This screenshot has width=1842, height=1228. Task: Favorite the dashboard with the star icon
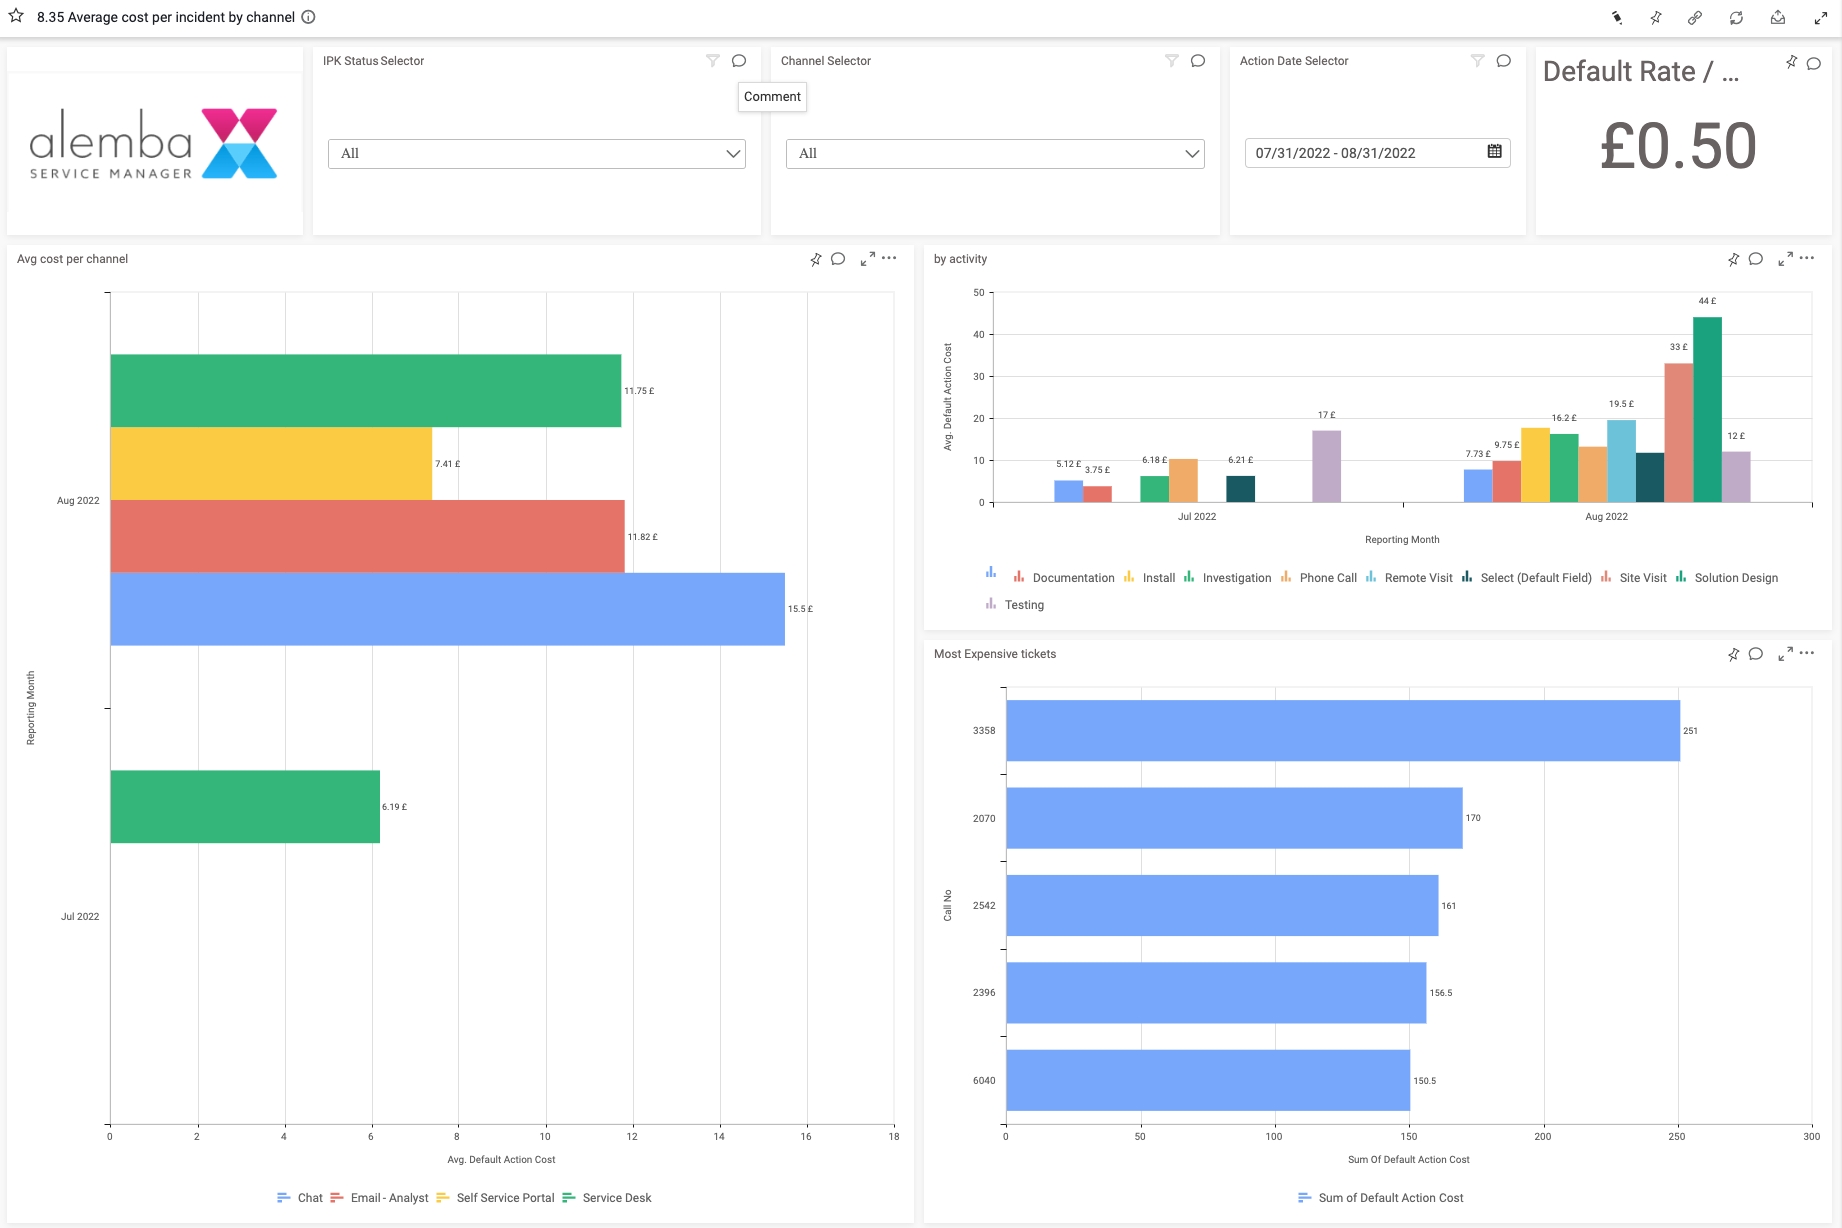point(16,16)
